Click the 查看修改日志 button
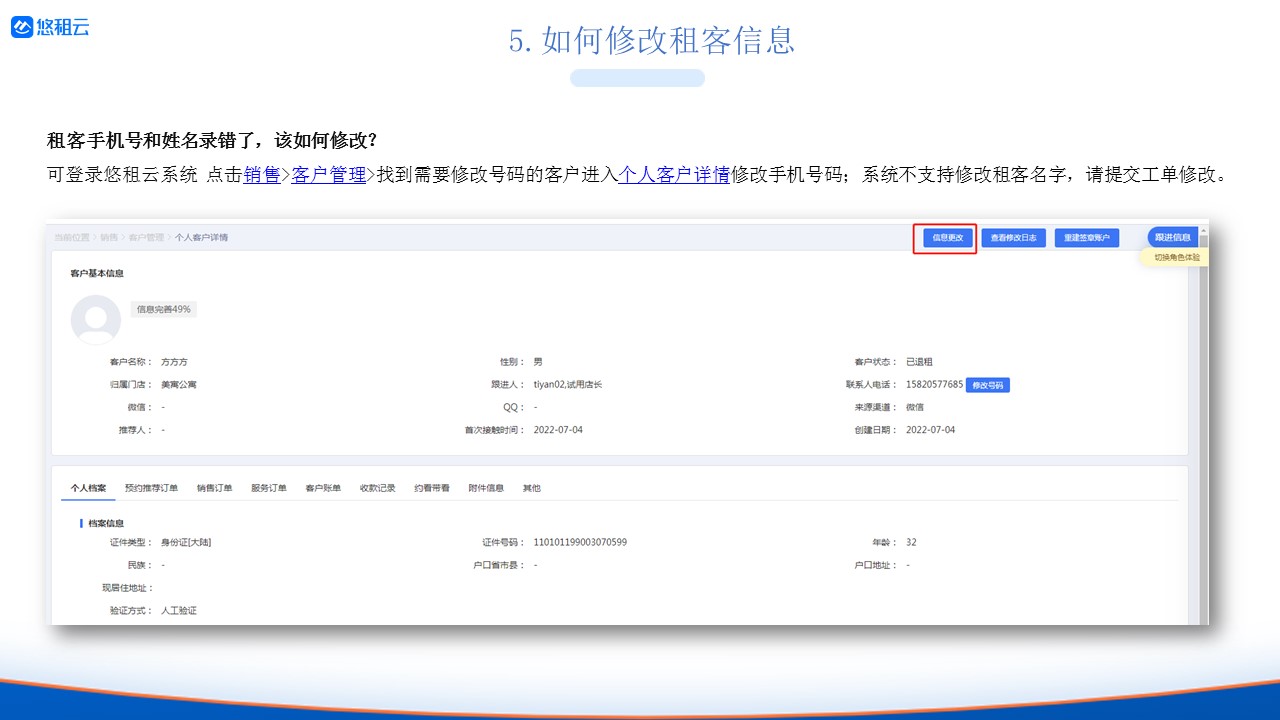Screen dimensions: 1280x720 tap(1013, 238)
